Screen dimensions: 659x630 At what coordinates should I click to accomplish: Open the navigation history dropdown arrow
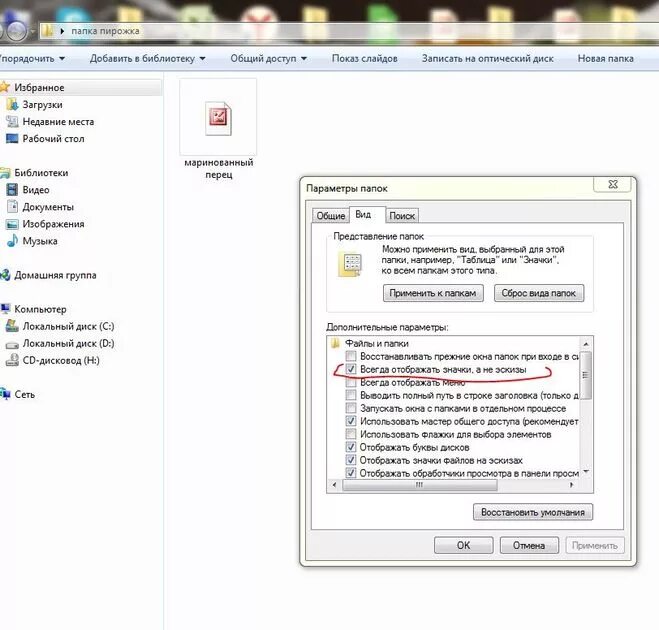pos(33,32)
